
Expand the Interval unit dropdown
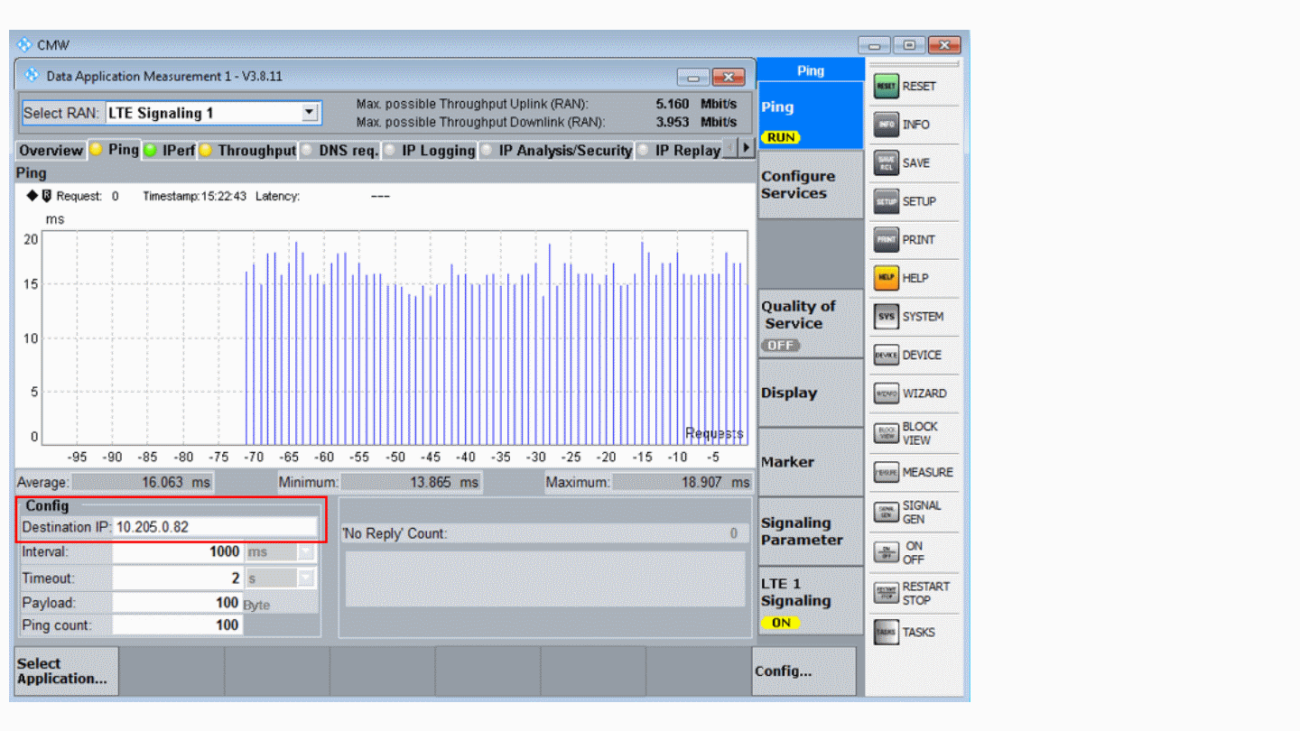(x=303, y=553)
